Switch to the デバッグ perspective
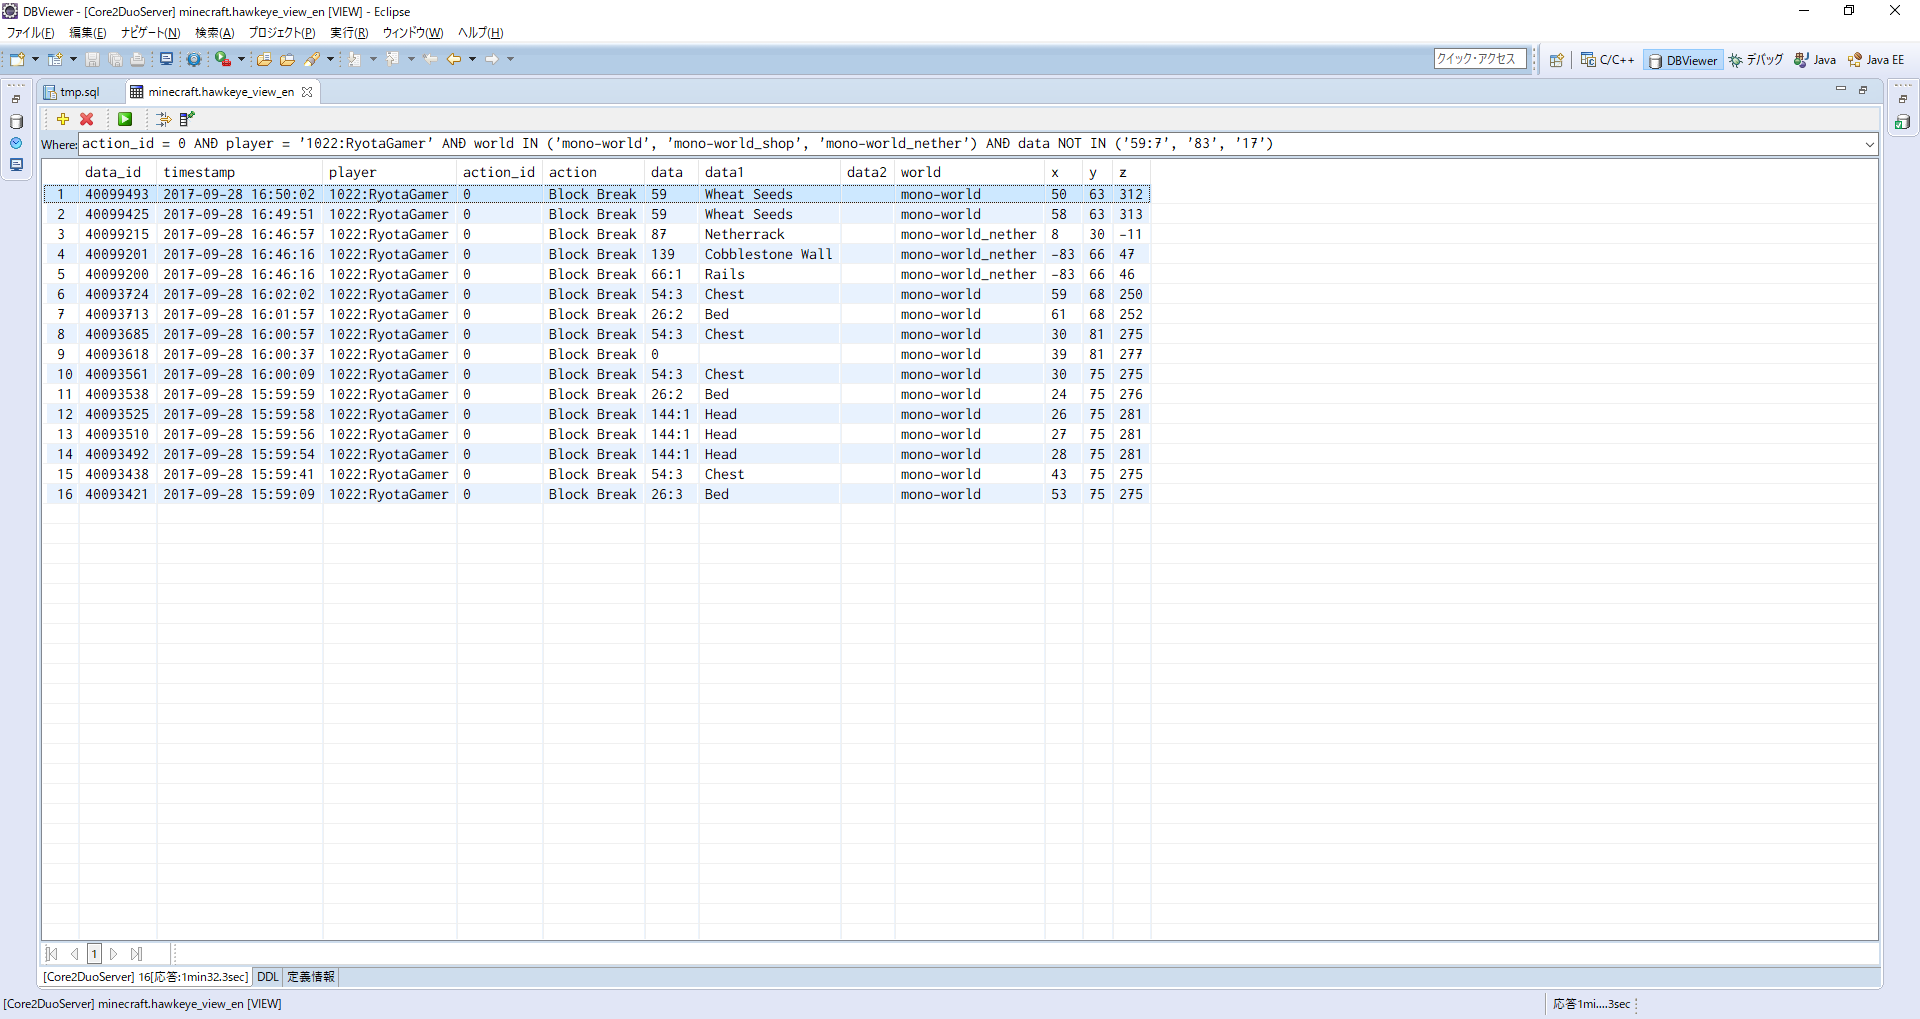This screenshot has height=1019, width=1920. click(1756, 60)
